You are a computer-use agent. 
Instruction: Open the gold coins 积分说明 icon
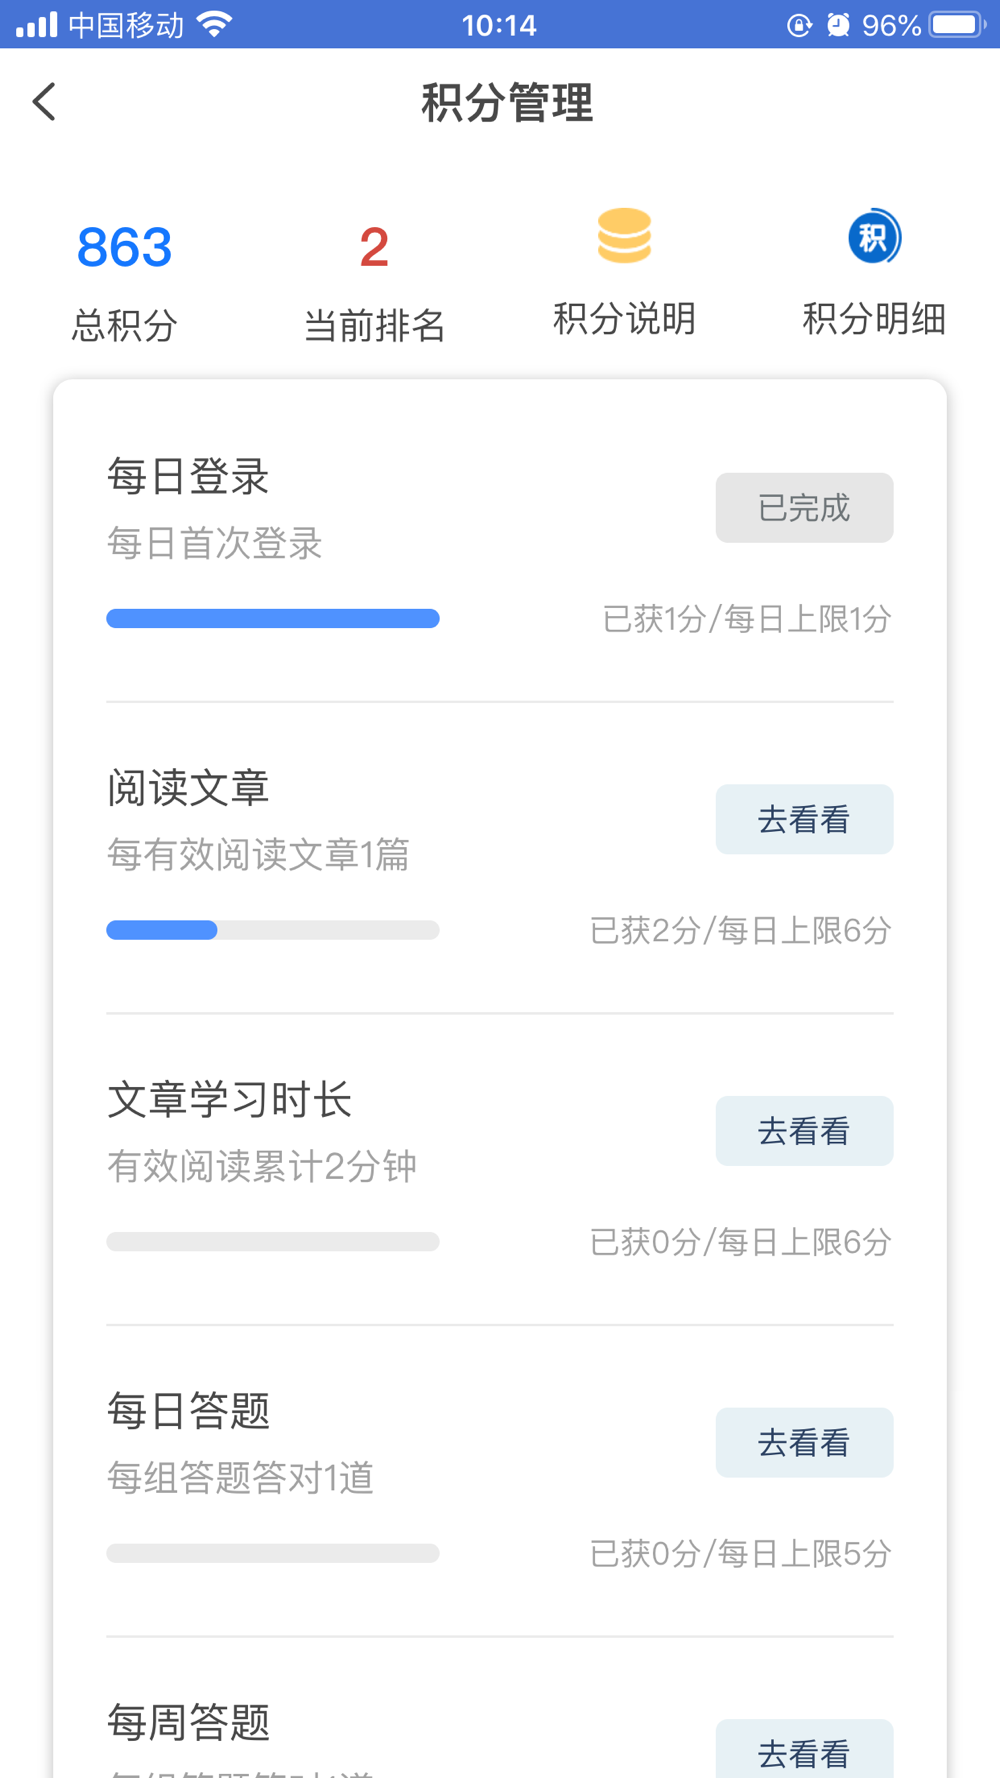tap(624, 236)
